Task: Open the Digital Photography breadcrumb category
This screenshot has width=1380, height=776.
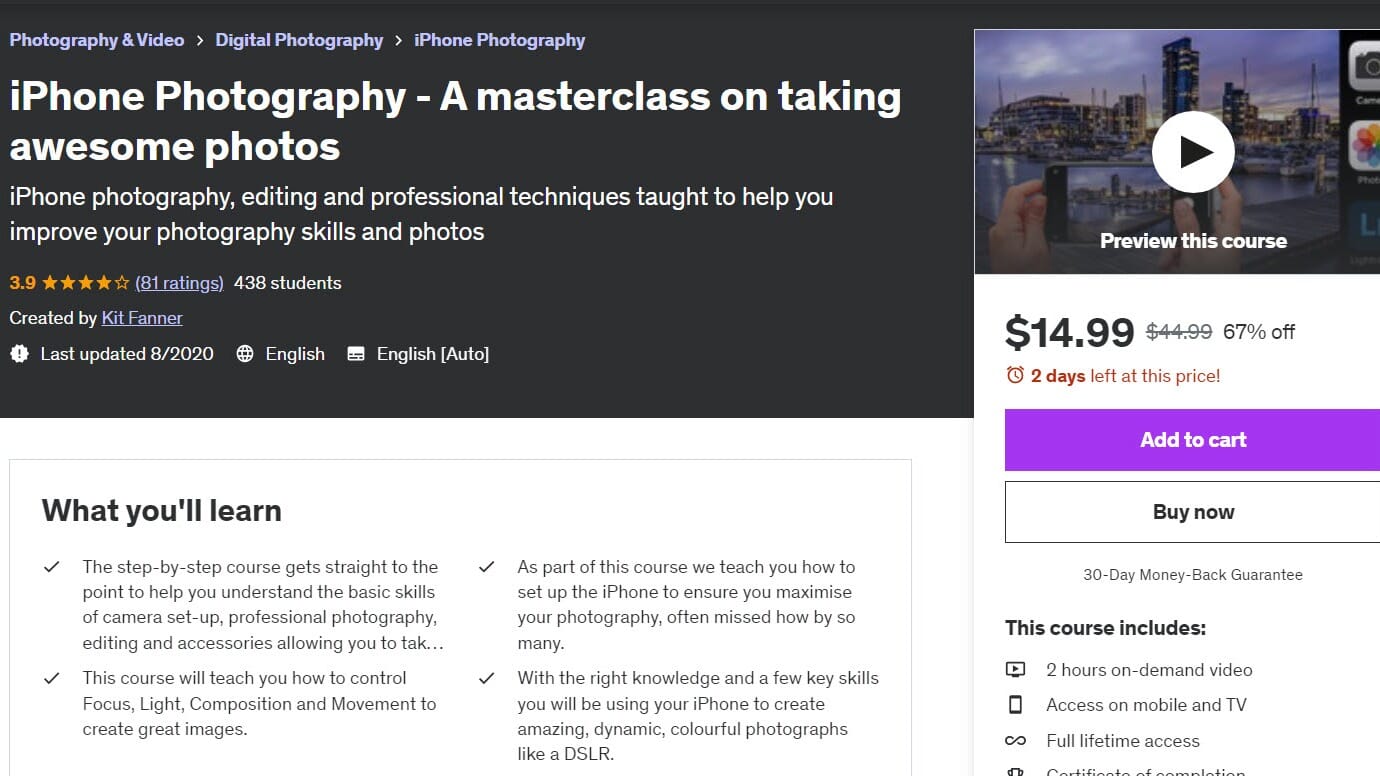Action: (x=299, y=39)
